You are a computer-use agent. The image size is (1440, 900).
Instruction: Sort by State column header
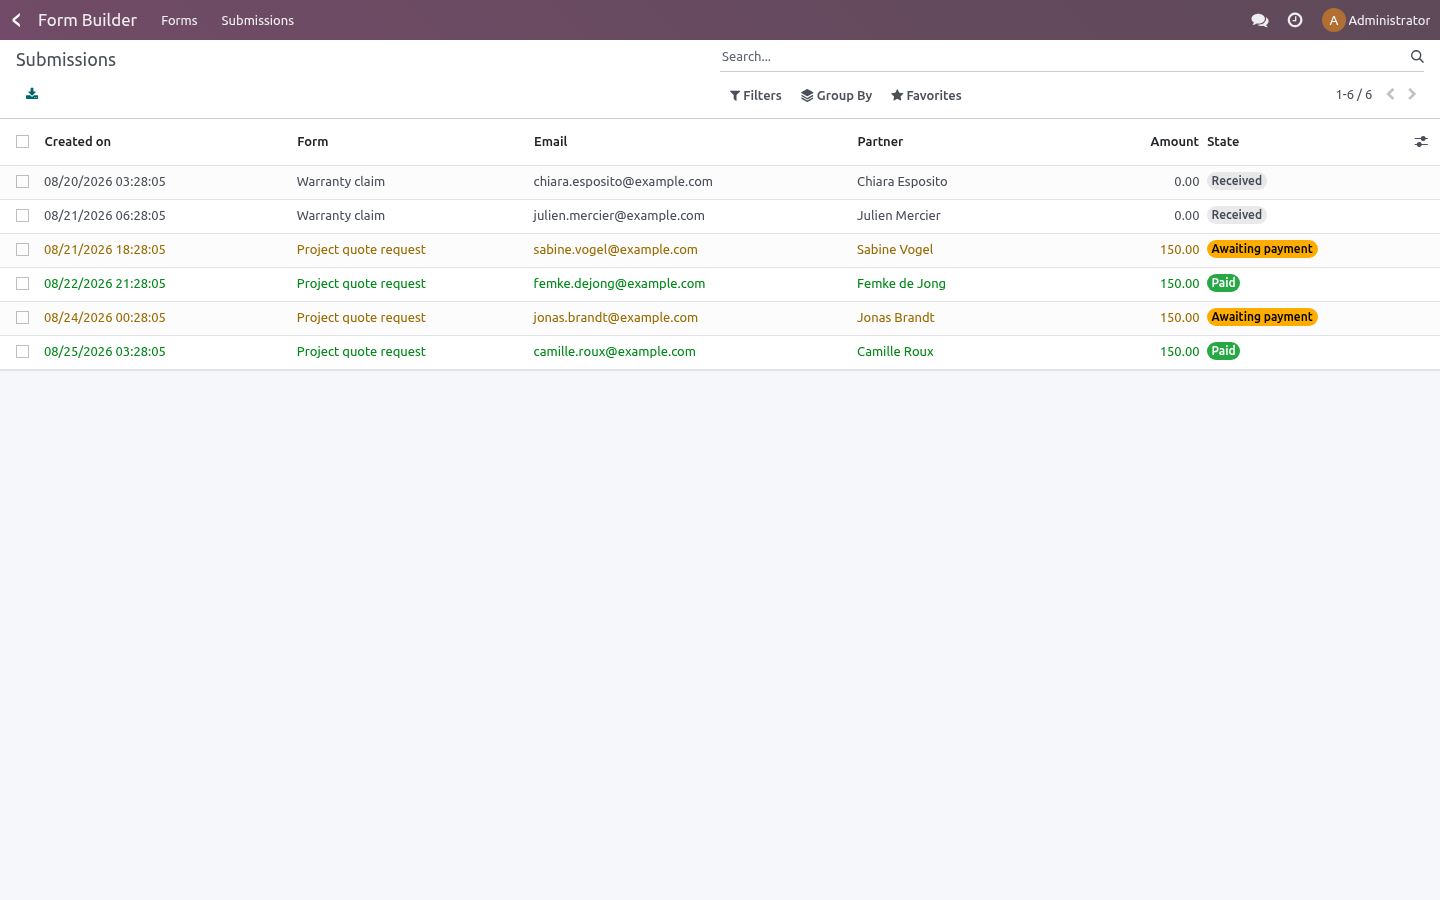[1223, 142]
